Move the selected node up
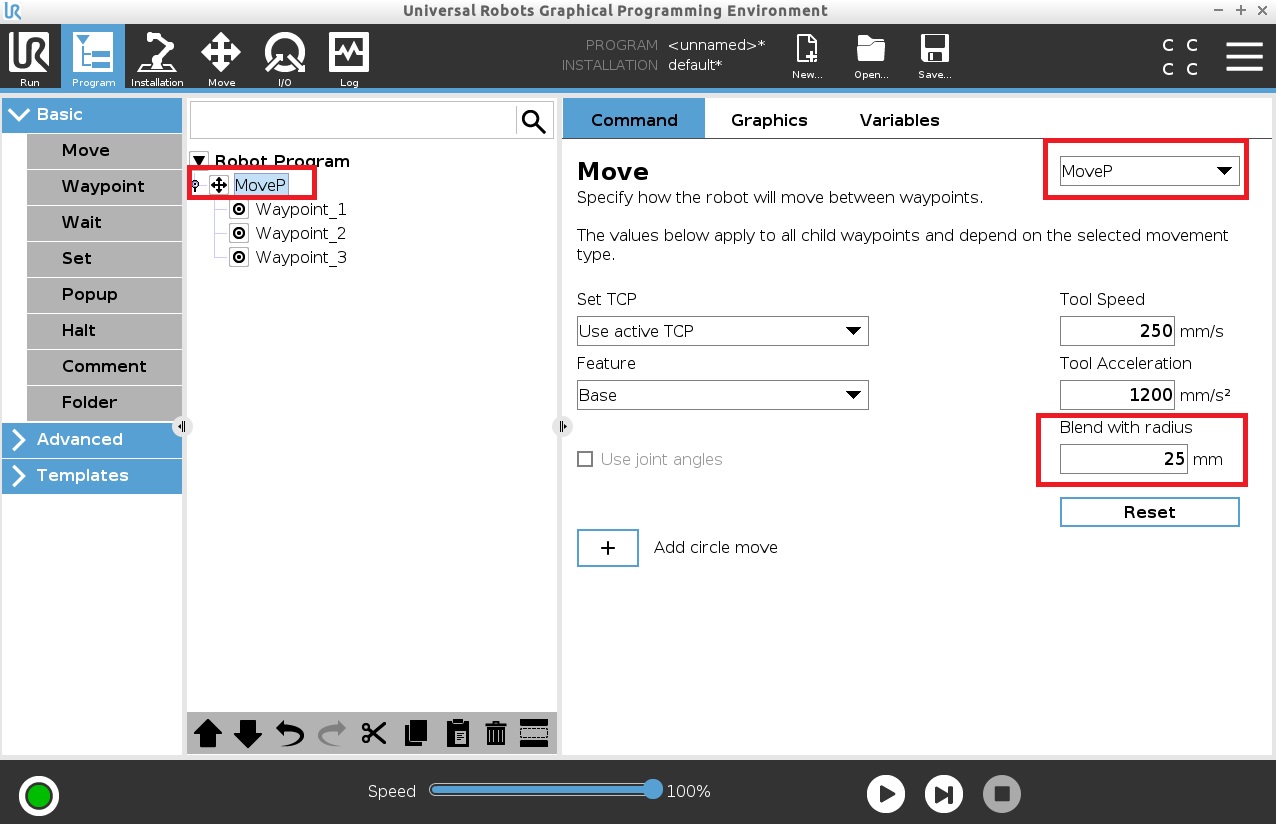Screen dimensions: 1276x824 click(208, 734)
